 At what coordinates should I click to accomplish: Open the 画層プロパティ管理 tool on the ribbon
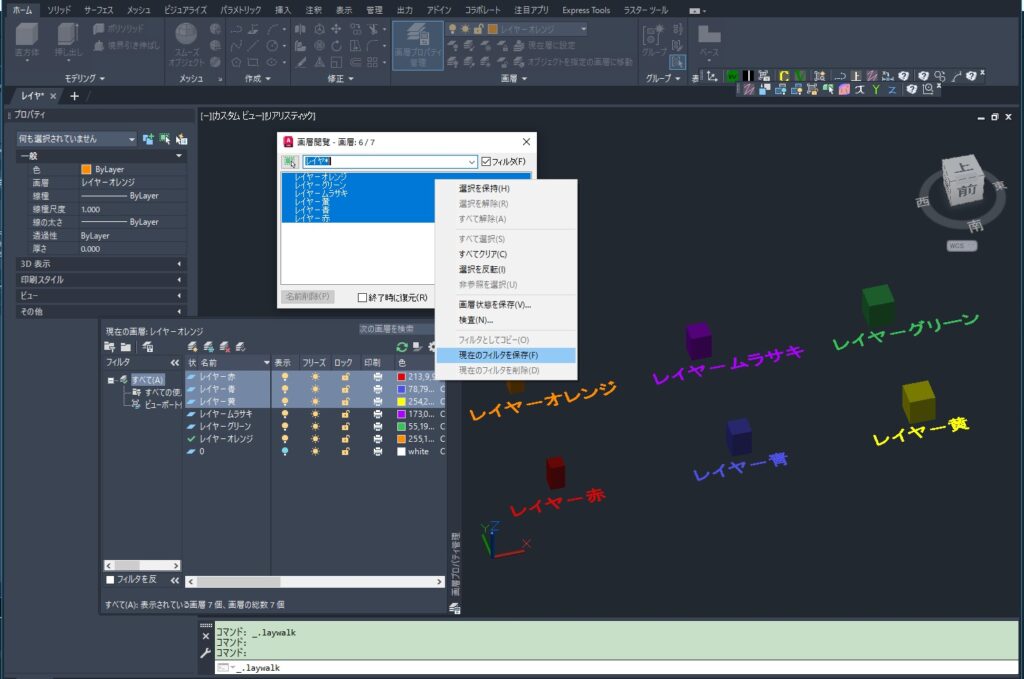(x=420, y=45)
